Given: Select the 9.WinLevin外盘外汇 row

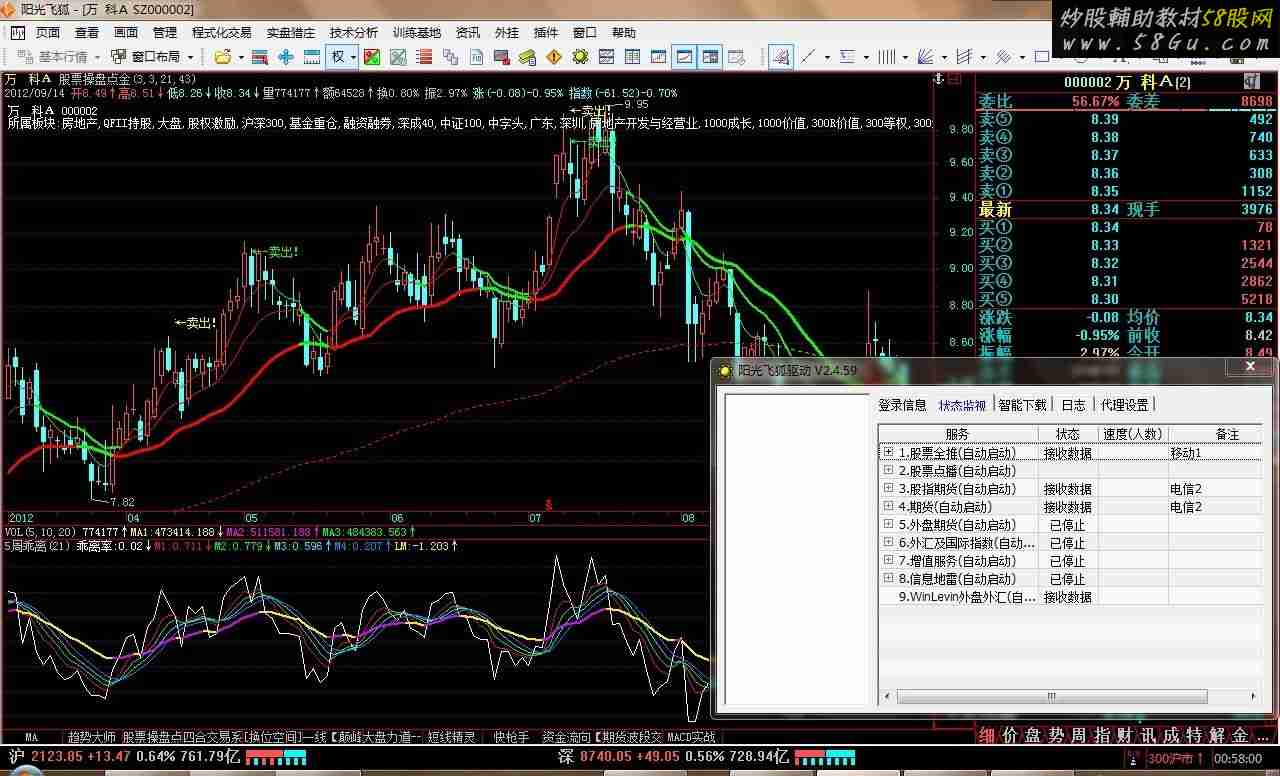Looking at the screenshot, I should click(x=1069, y=597).
